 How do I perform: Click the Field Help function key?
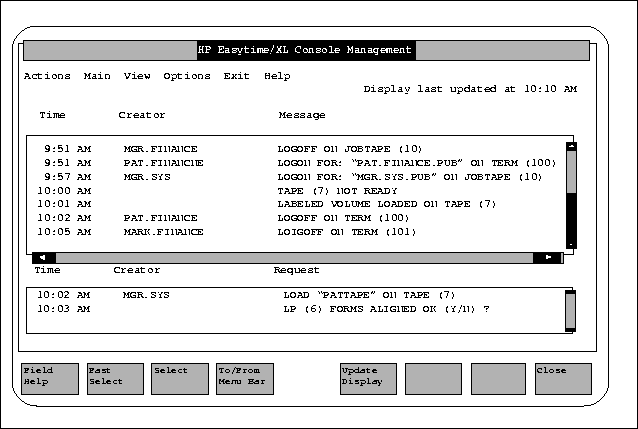(x=50, y=379)
